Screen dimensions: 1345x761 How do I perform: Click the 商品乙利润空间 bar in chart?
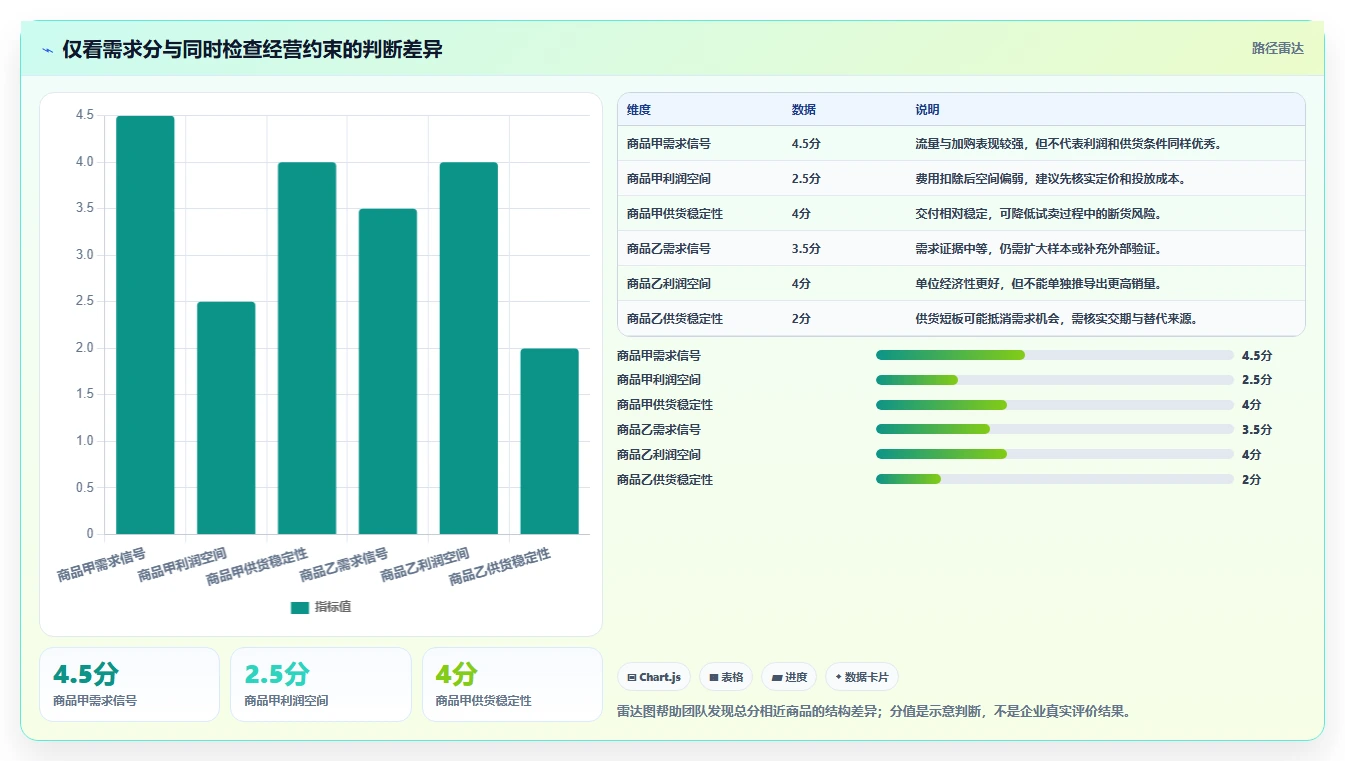pos(469,348)
